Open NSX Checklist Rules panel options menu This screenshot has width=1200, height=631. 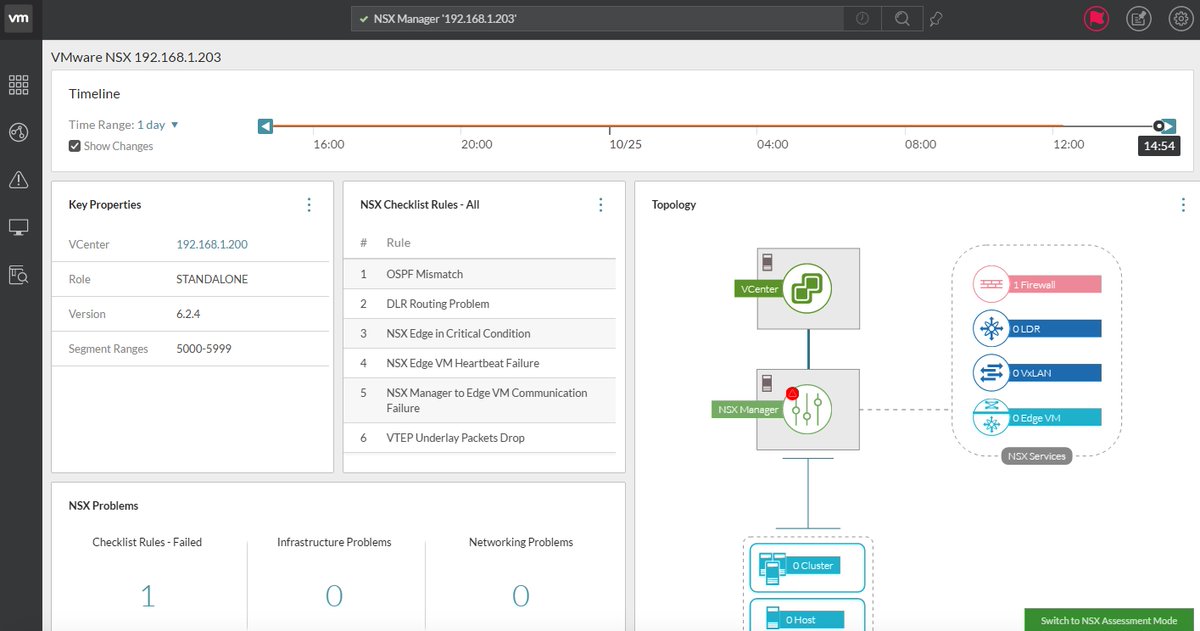(x=601, y=205)
